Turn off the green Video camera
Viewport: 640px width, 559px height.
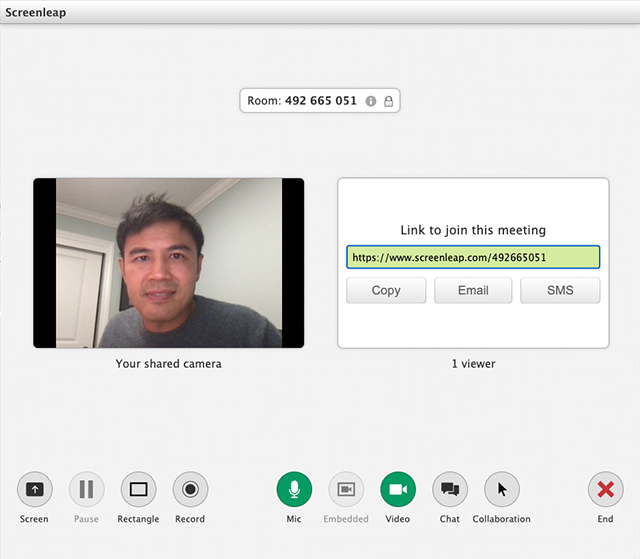[x=398, y=490]
